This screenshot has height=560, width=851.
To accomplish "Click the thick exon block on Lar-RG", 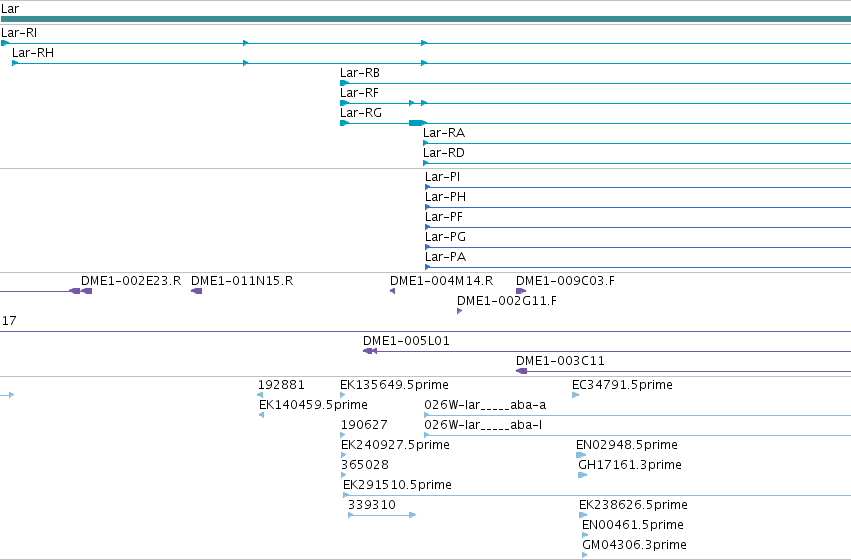I will pos(416,123).
